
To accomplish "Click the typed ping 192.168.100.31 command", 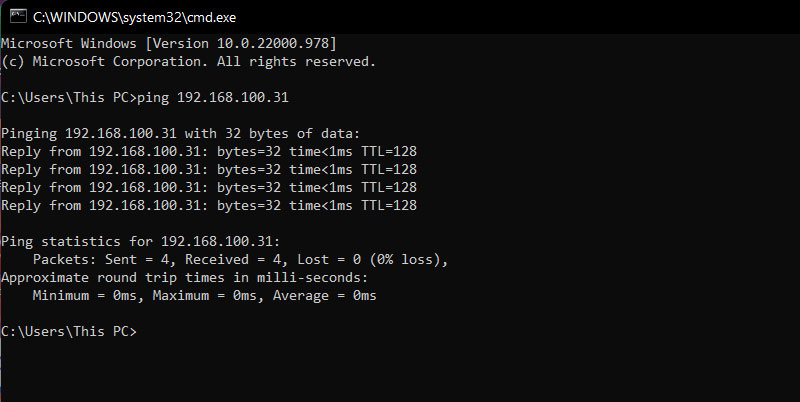I will [x=213, y=97].
